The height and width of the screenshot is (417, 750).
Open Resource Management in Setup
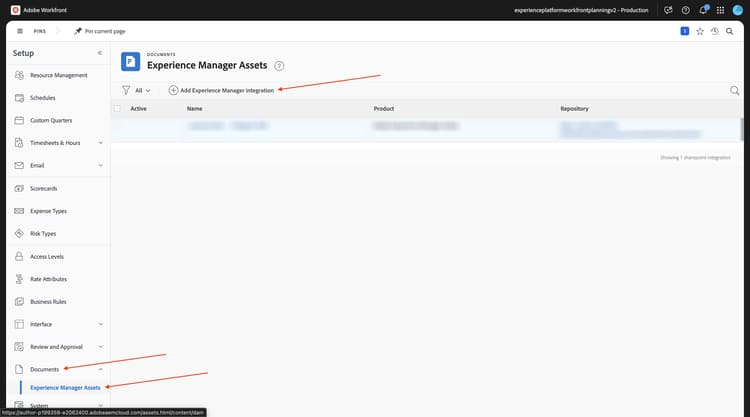click(58, 75)
